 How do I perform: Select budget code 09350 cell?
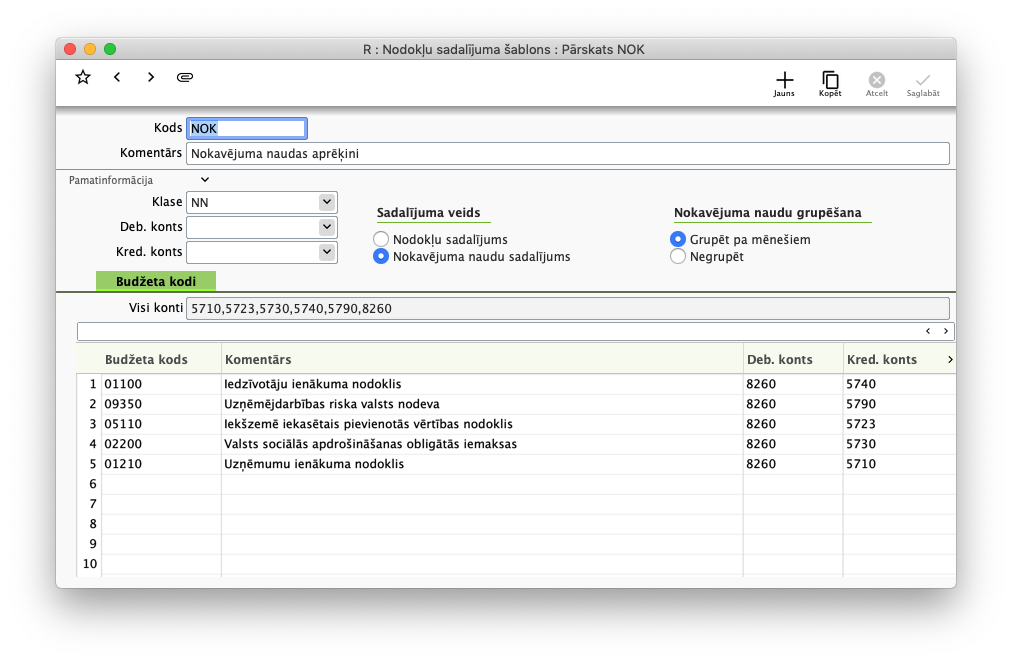[x=161, y=404]
